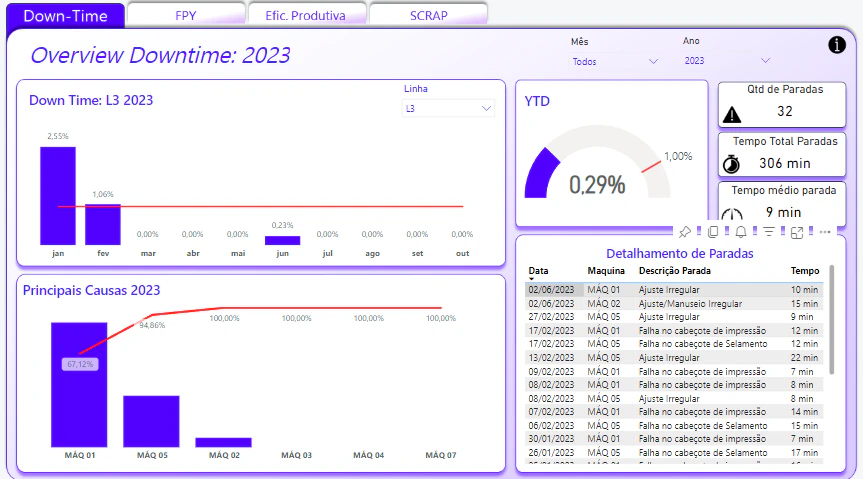Image resolution: width=863 pixels, height=479 pixels.
Task: Click the 06/02/2023 date cell
Action: pos(551,426)
